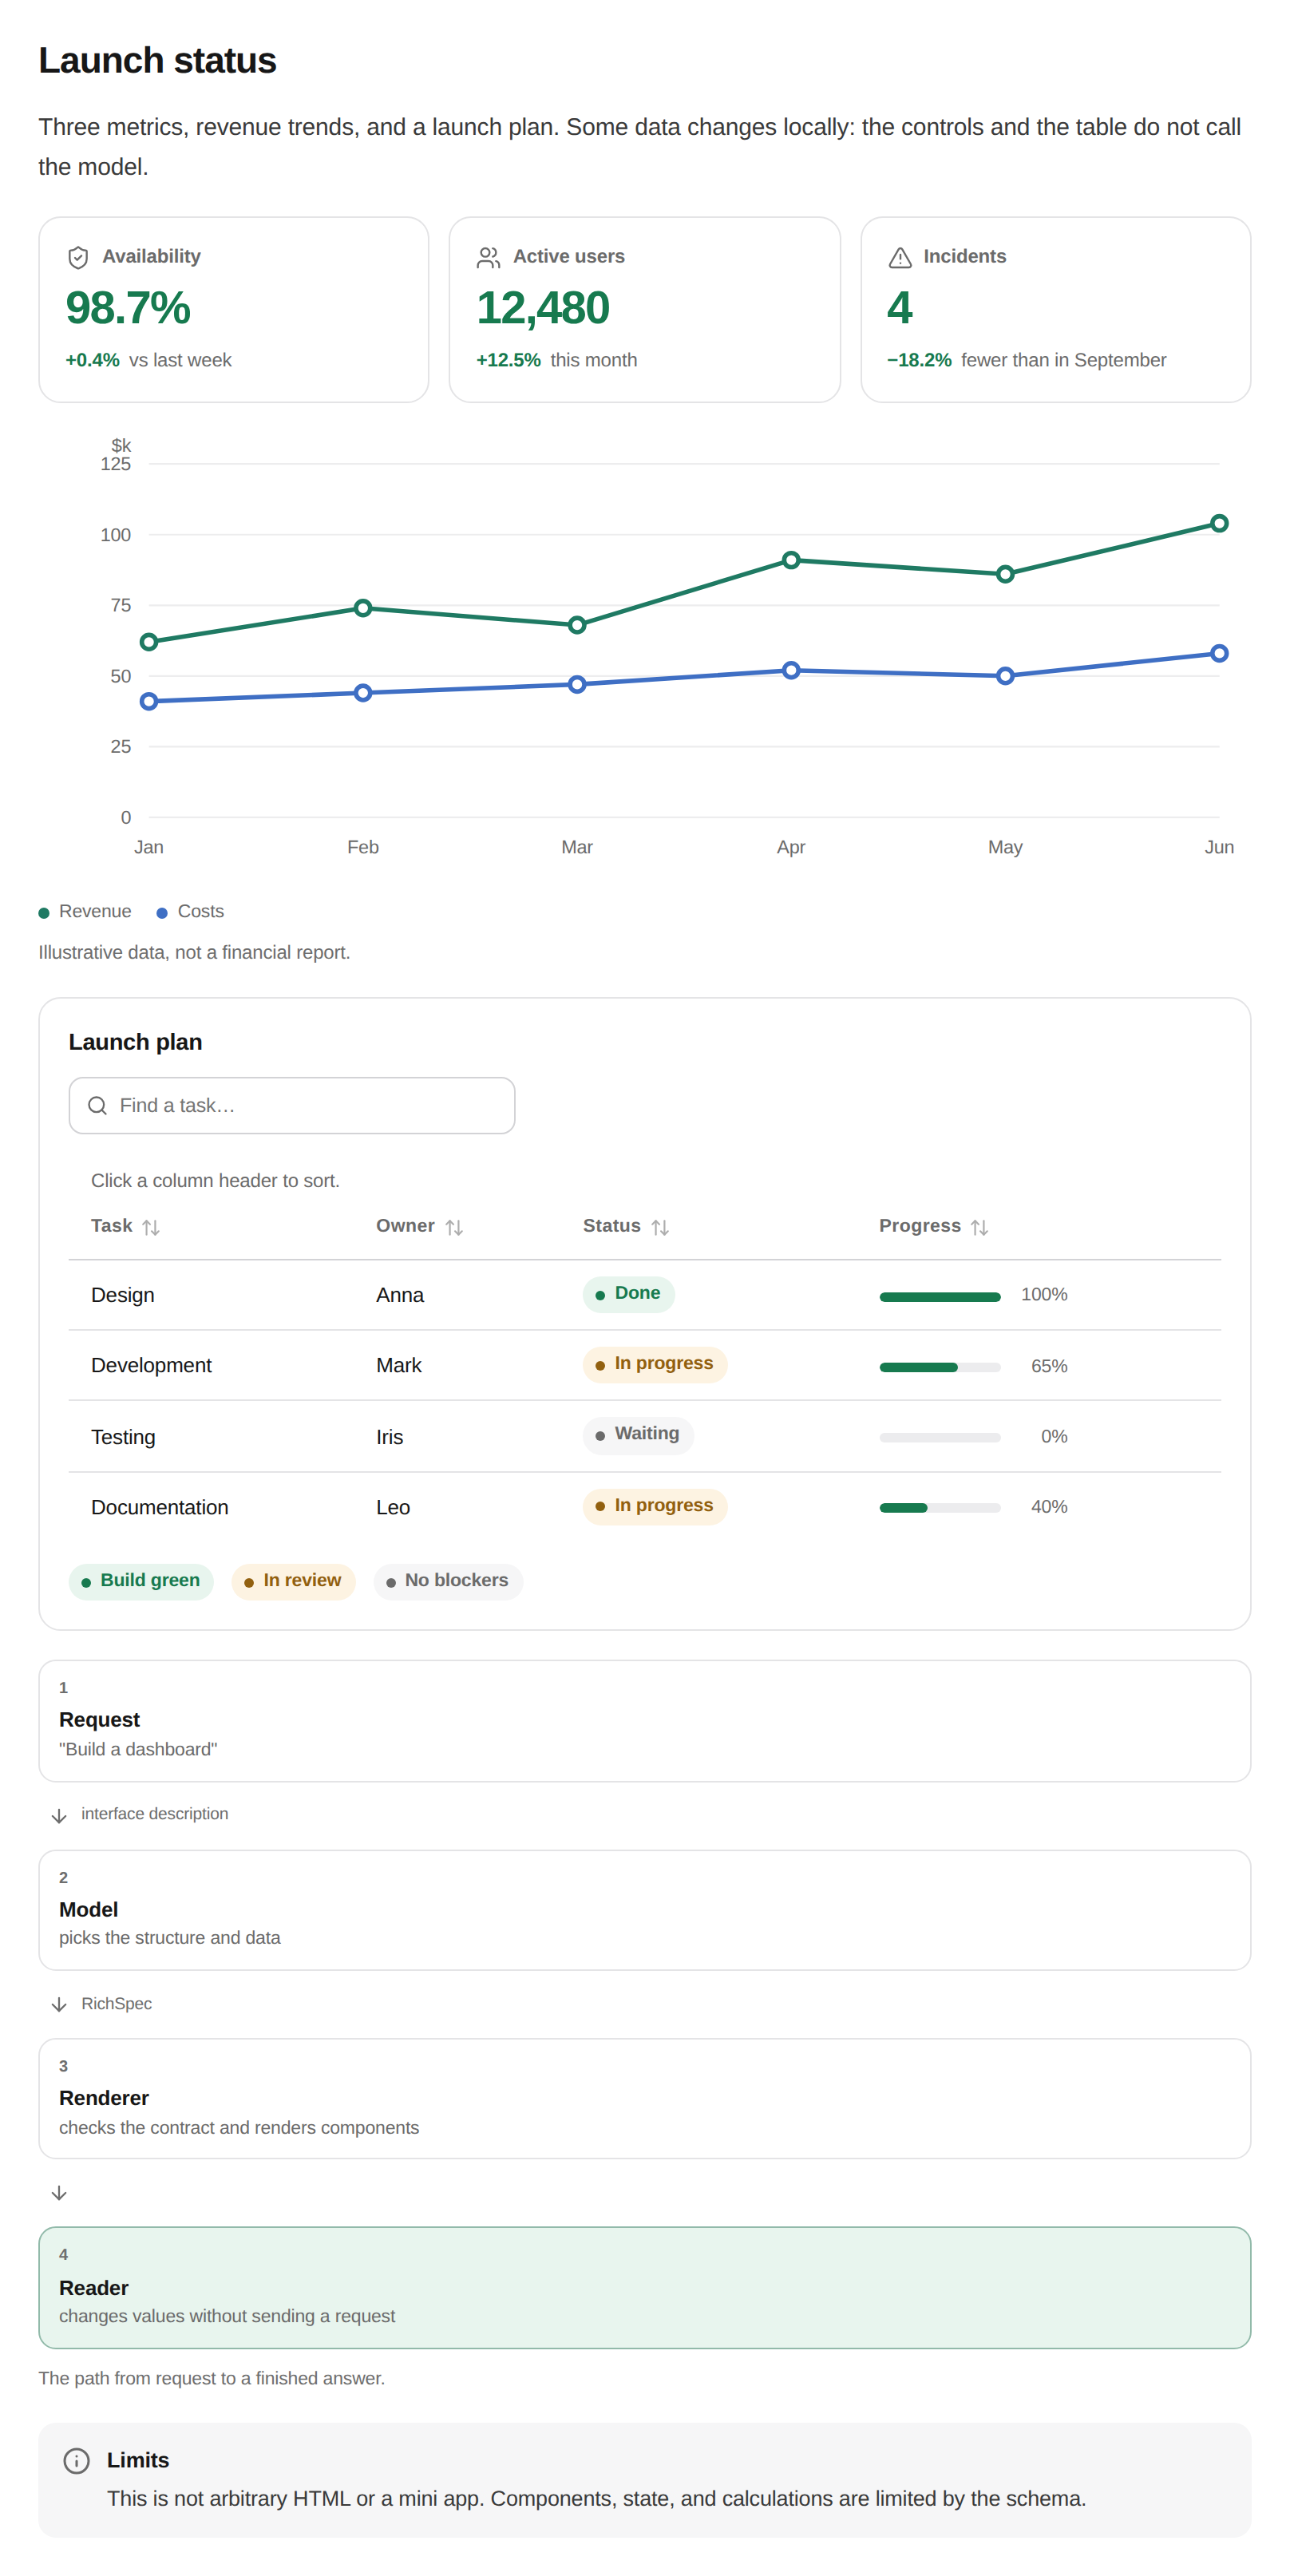Screen dimensions: 1290x2576
Task: Sort by the Owner column header
Action: pyautogui.click(x=419, y=1226)
